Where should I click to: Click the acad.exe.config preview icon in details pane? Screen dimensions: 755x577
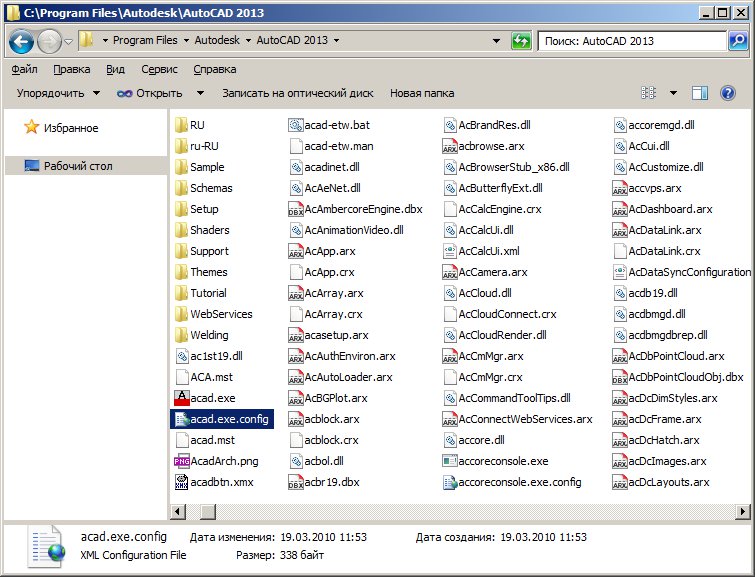point(47,546)
